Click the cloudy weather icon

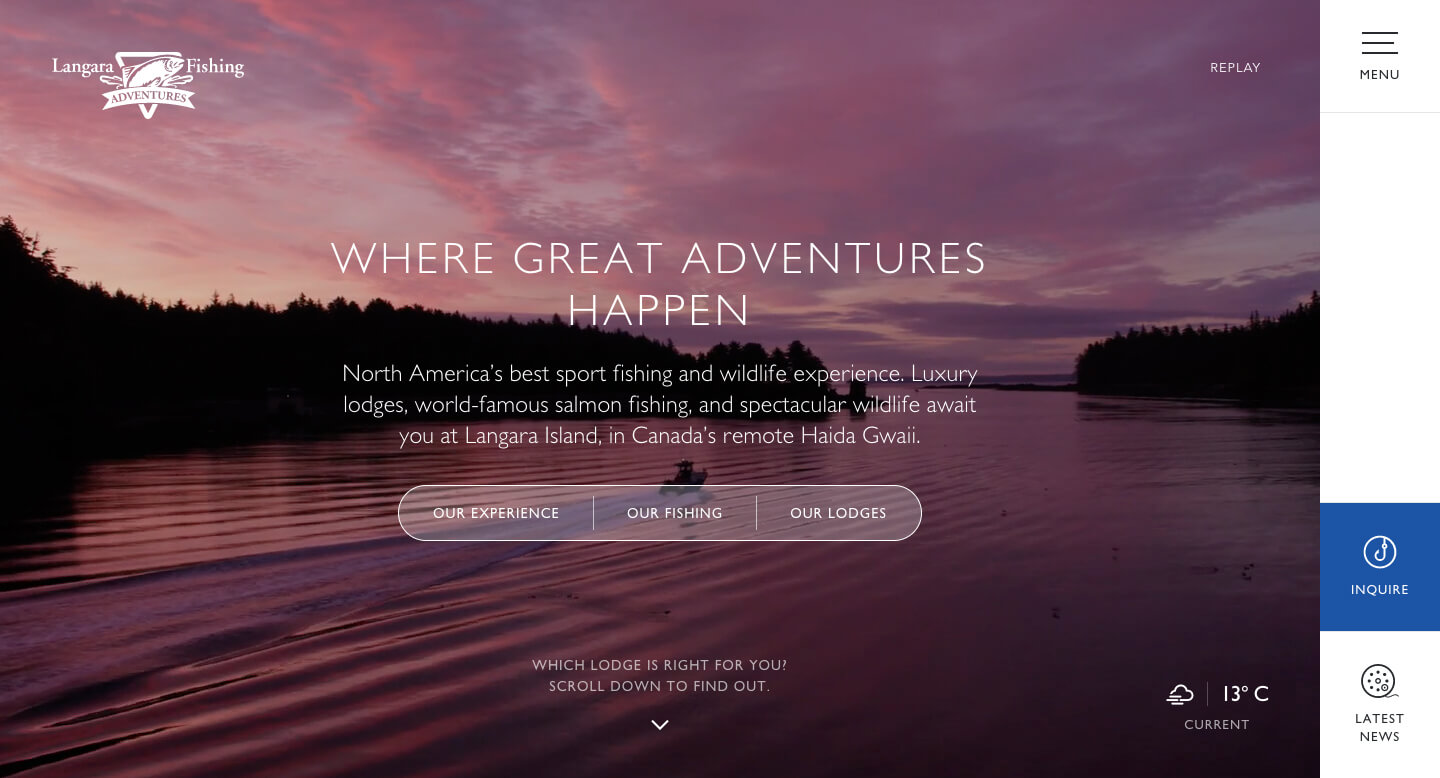tap(1180, 694)
